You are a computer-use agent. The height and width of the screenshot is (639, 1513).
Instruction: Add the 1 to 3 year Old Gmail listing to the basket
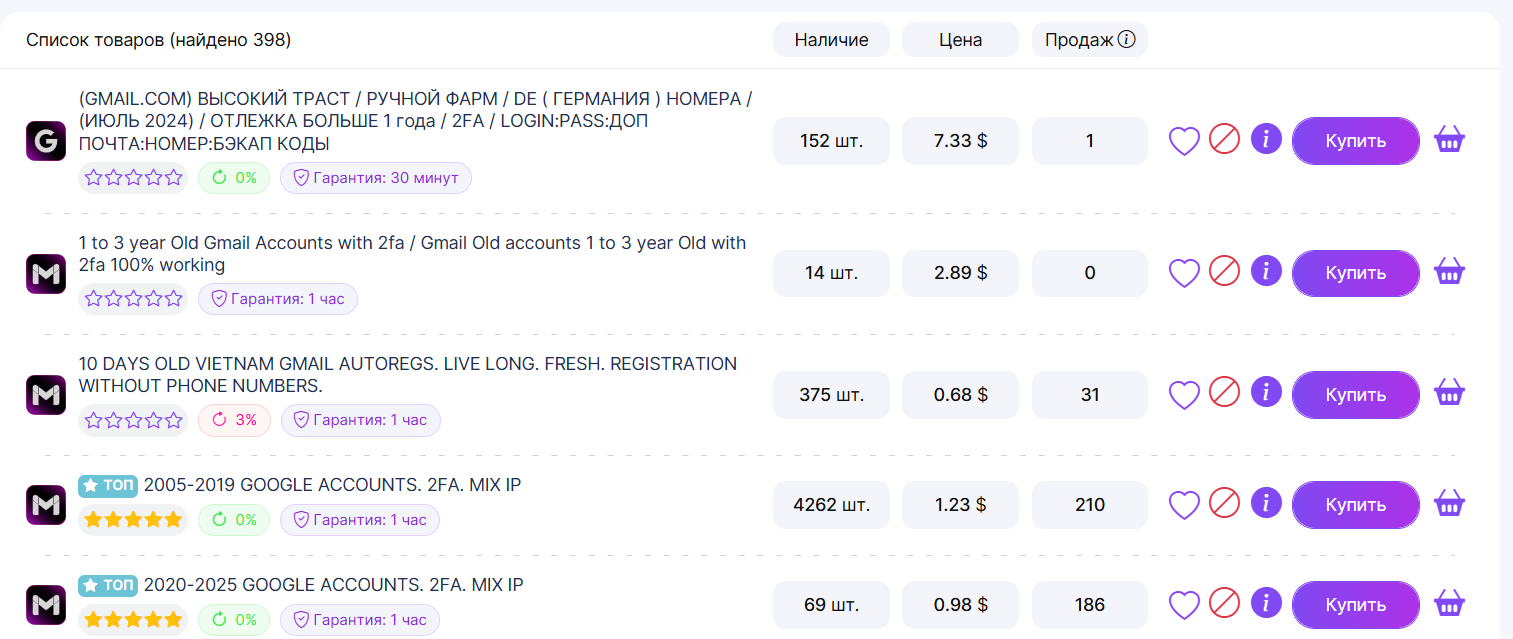point(1450,271)
